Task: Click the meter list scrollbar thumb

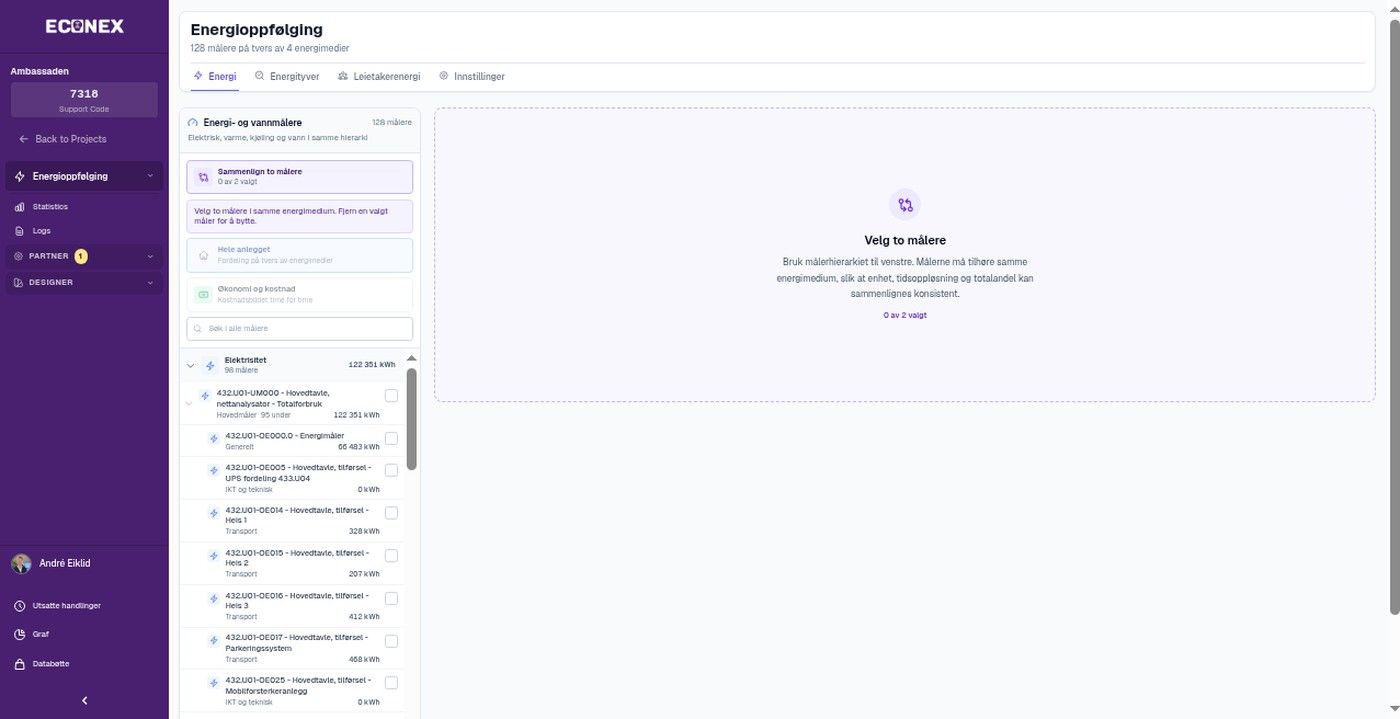Action: (412, 418)
